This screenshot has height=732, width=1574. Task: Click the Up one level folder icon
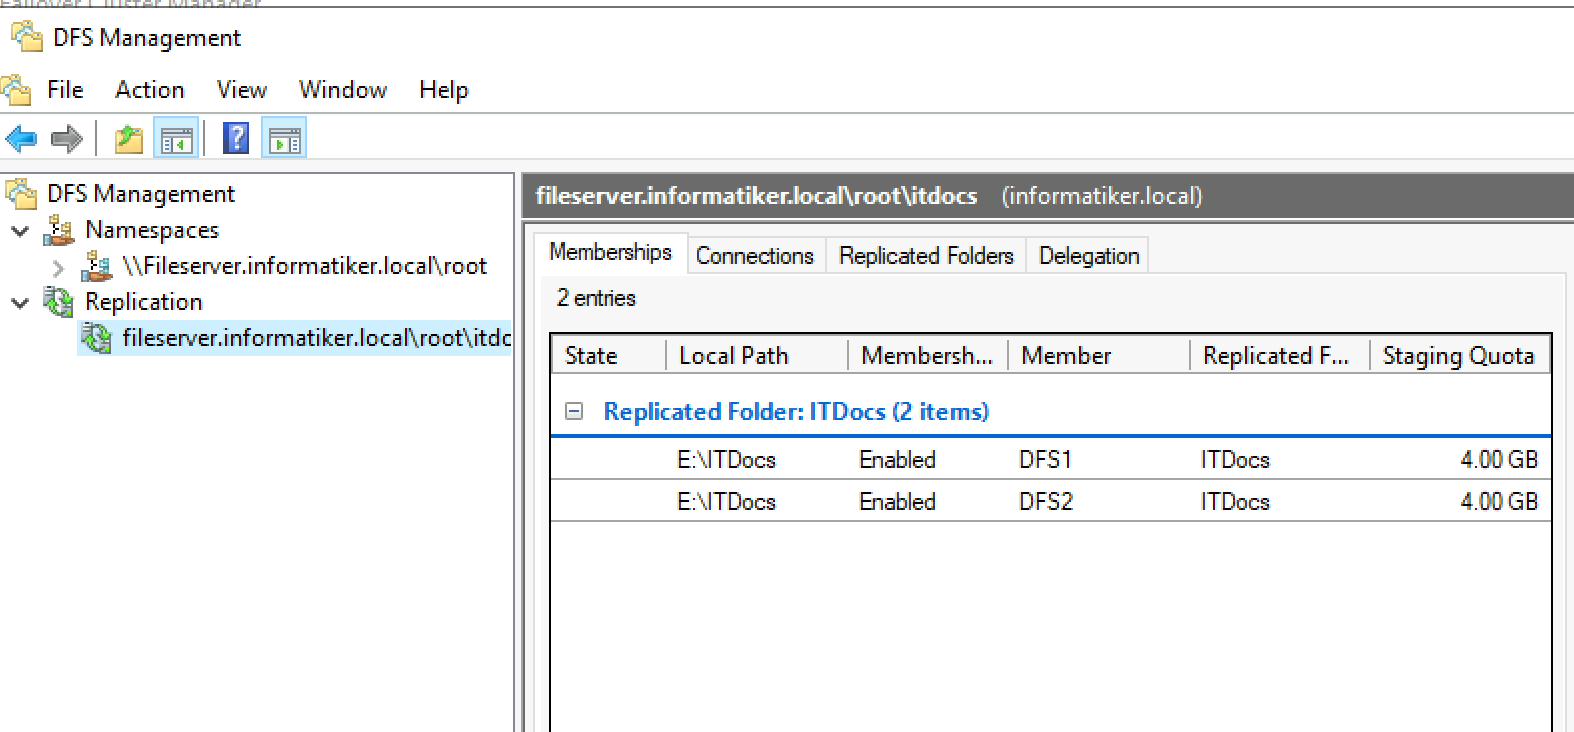coord(129,138)
